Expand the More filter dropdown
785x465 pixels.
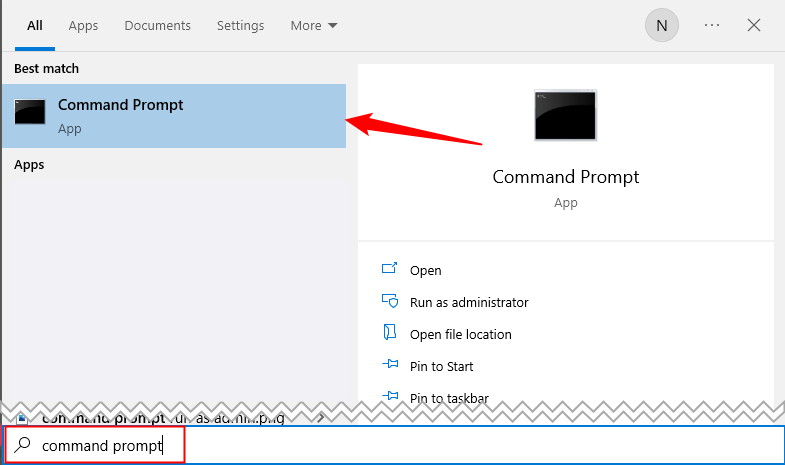click(x=314, y=25)
